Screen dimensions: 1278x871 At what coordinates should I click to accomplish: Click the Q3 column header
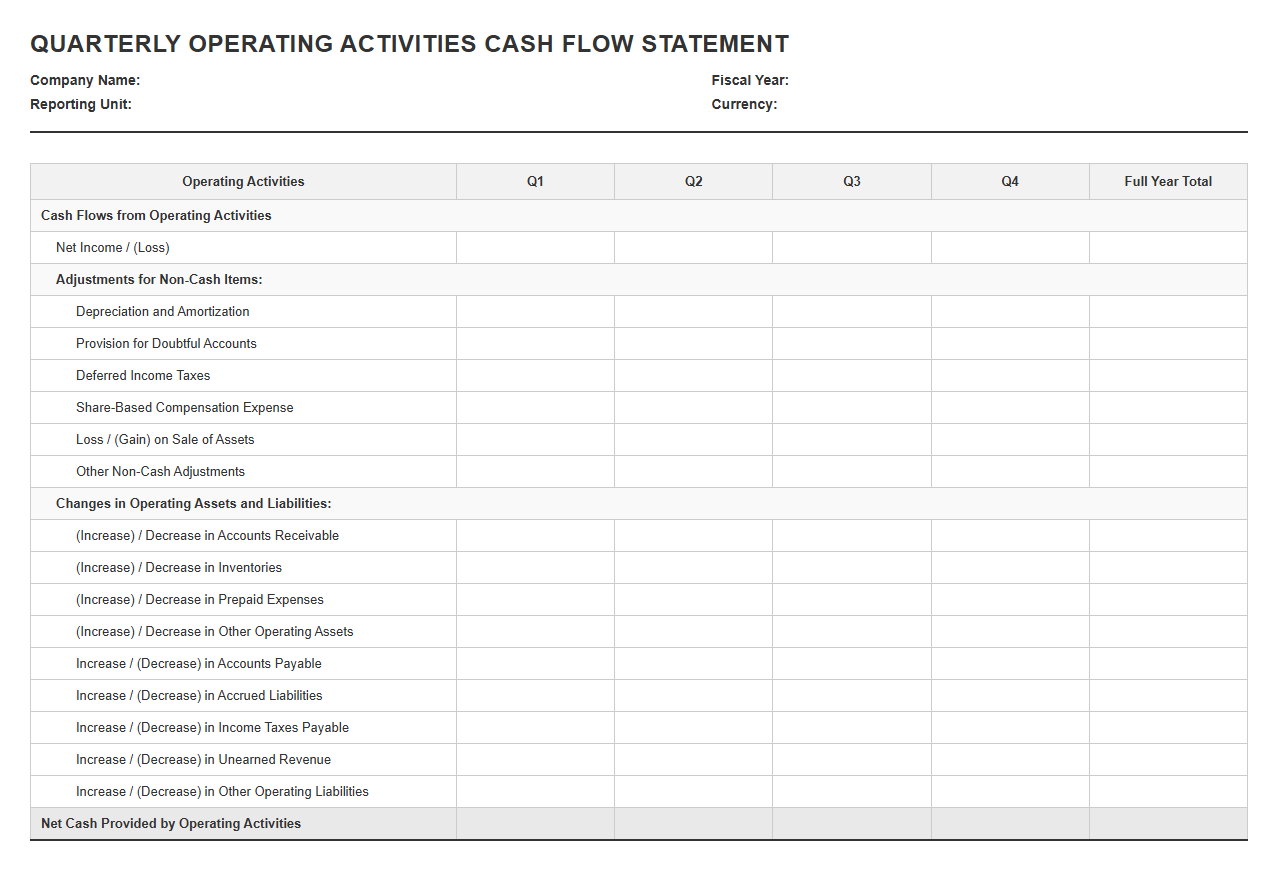pos(852,181)
